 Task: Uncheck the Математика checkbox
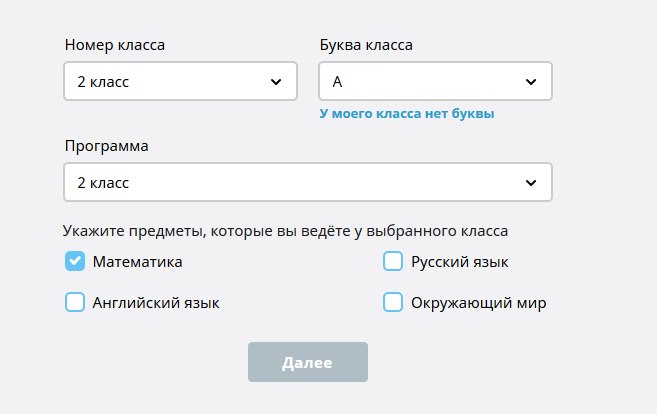(74, 262)
